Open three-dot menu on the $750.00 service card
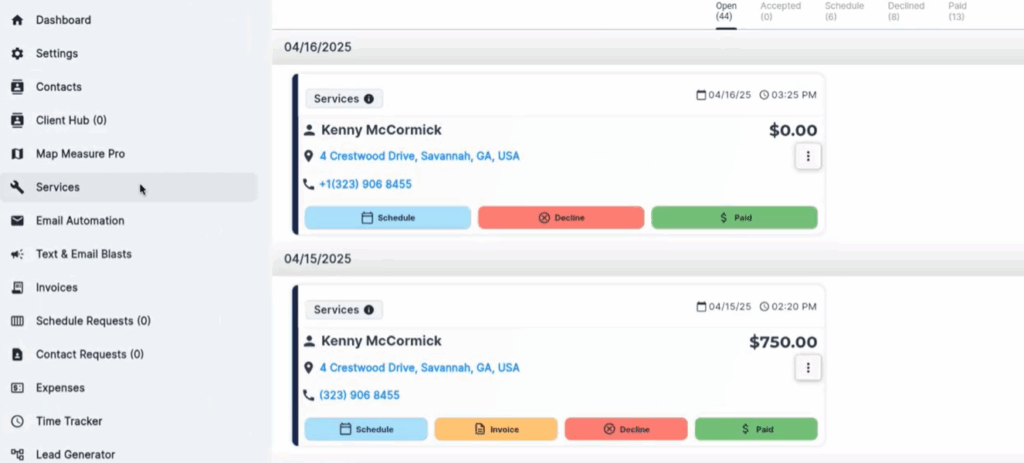 [x=807, y=368]
